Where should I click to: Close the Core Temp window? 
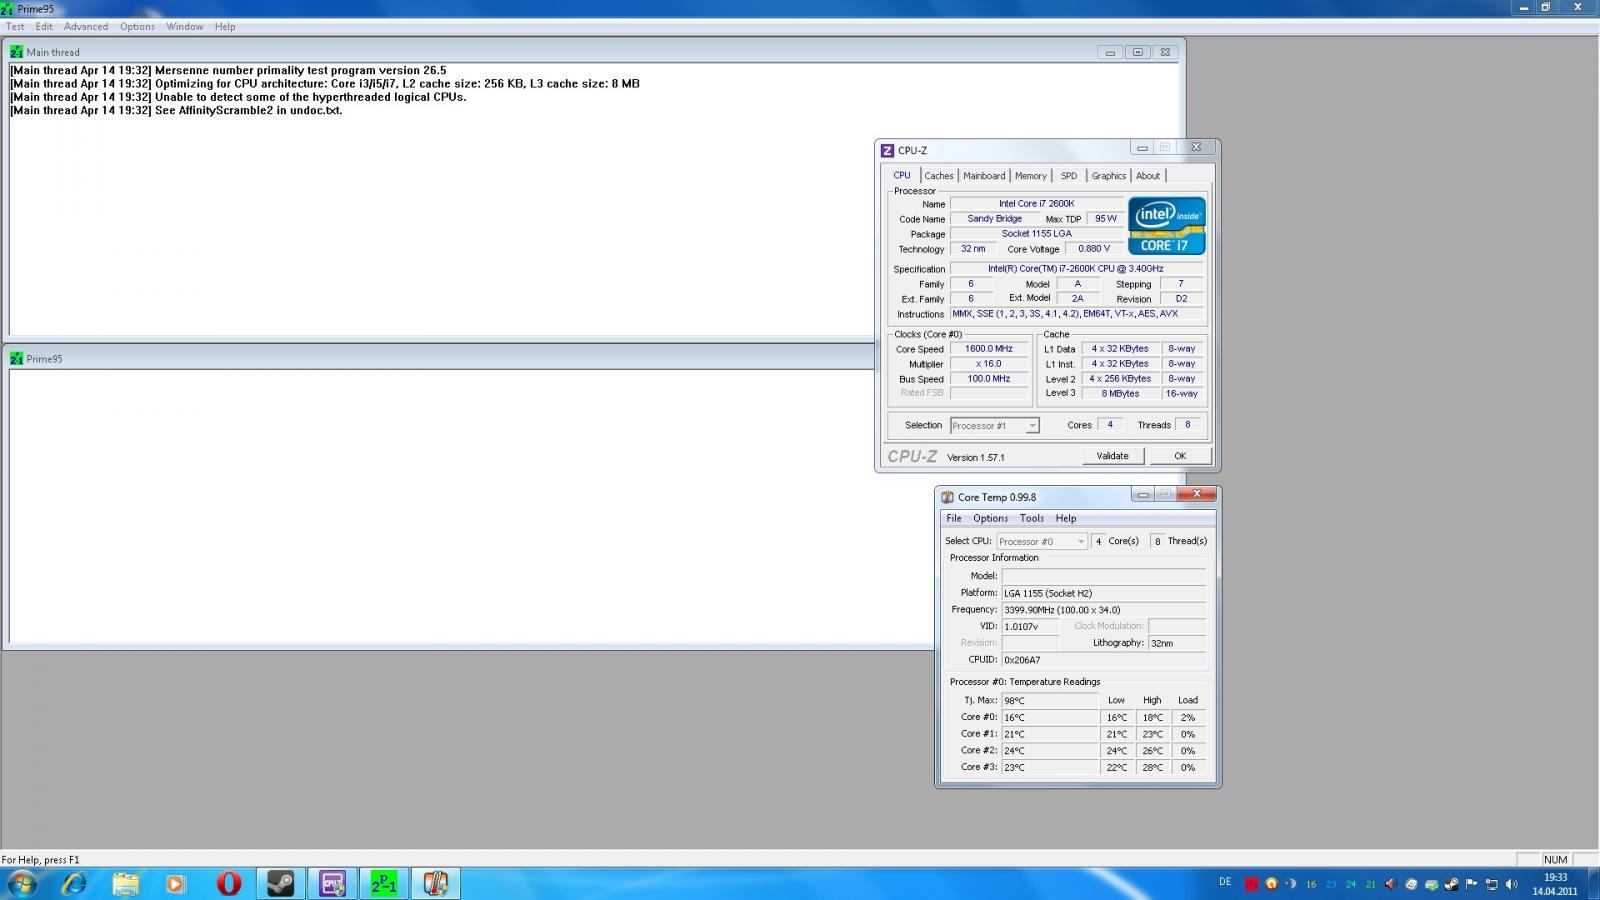(1196, 494)
